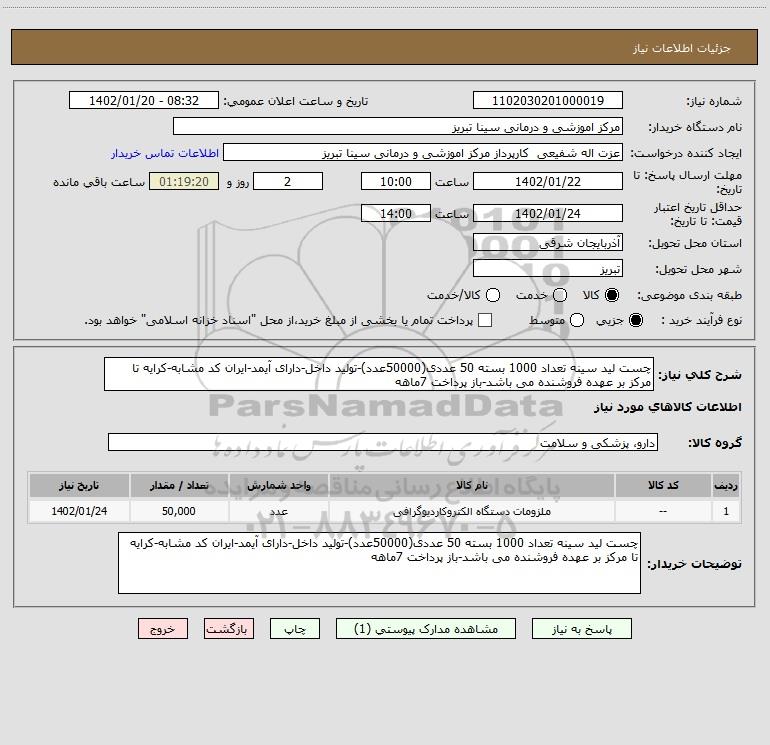Click the گروه کالا field دارو، پزشکی و سلامت
This screenshot has height=745, width=770.
point(383,442)
